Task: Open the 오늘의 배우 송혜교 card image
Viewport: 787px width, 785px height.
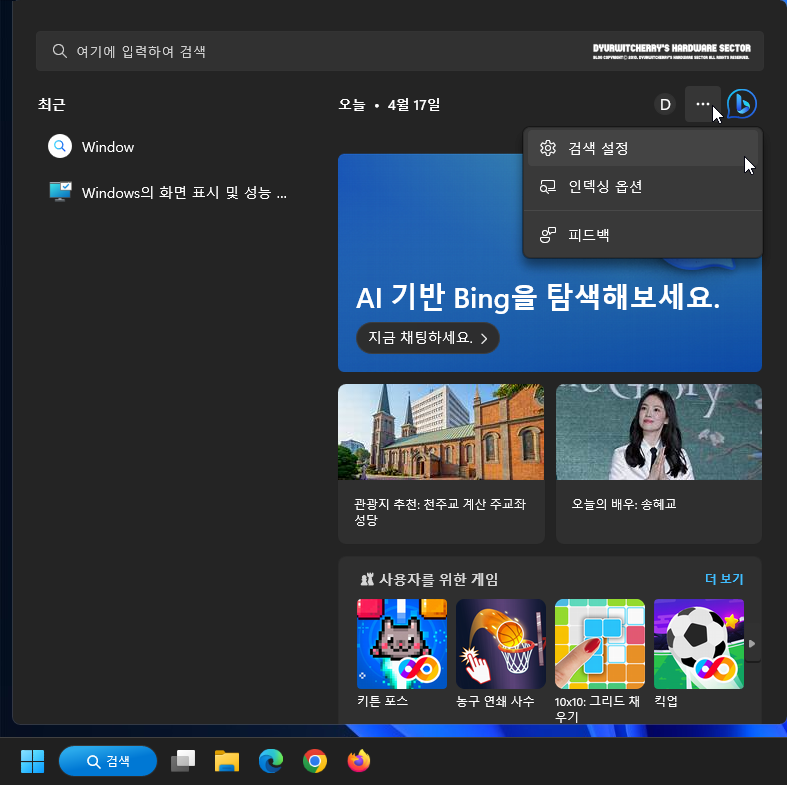Action: [x=659, y=432]
